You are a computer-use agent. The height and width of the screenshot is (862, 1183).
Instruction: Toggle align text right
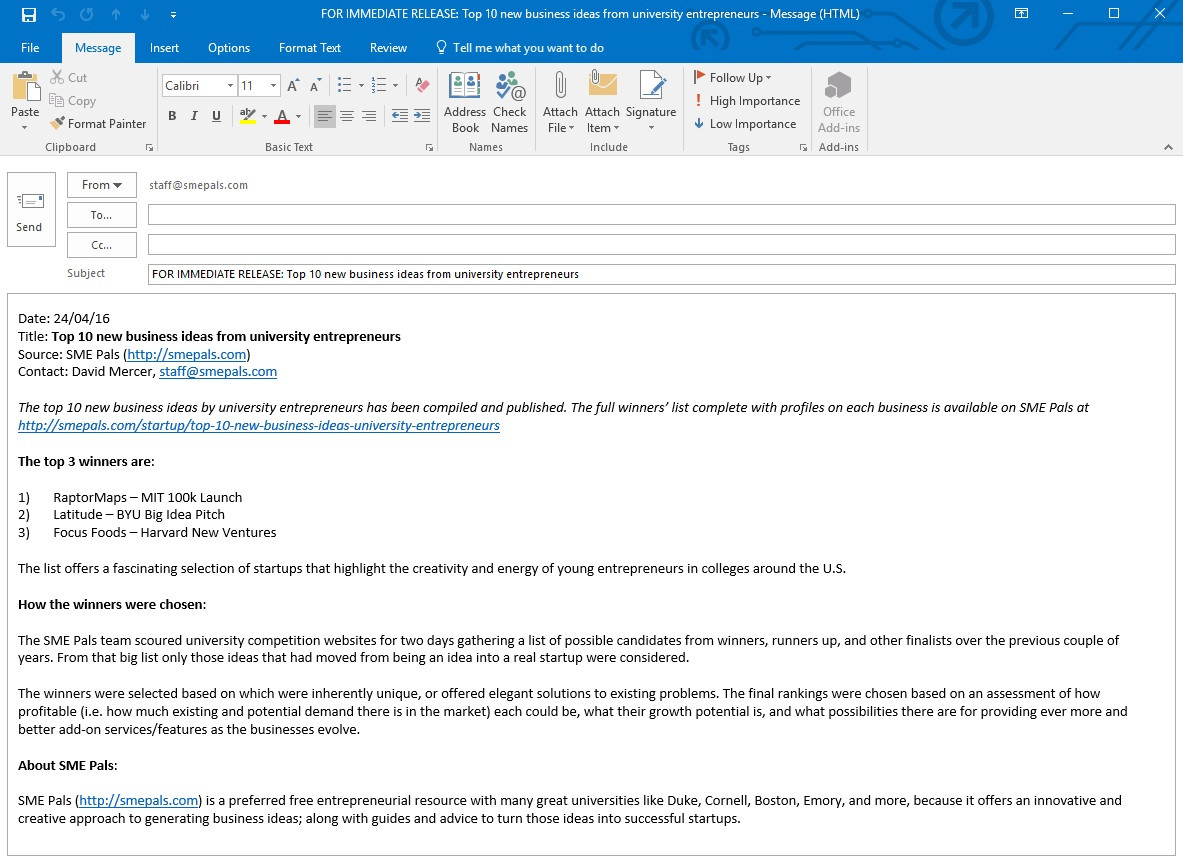(369, 116)
